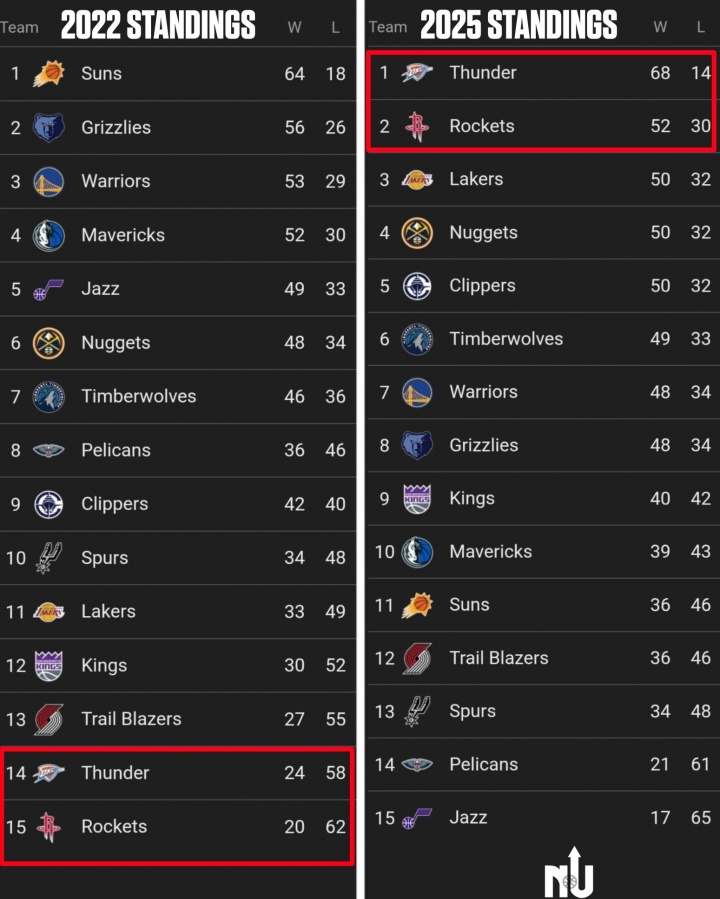Click the Suns logo in 2022 standings
The height and width of the screenshot is (899, 720).
tap(48, 74)
